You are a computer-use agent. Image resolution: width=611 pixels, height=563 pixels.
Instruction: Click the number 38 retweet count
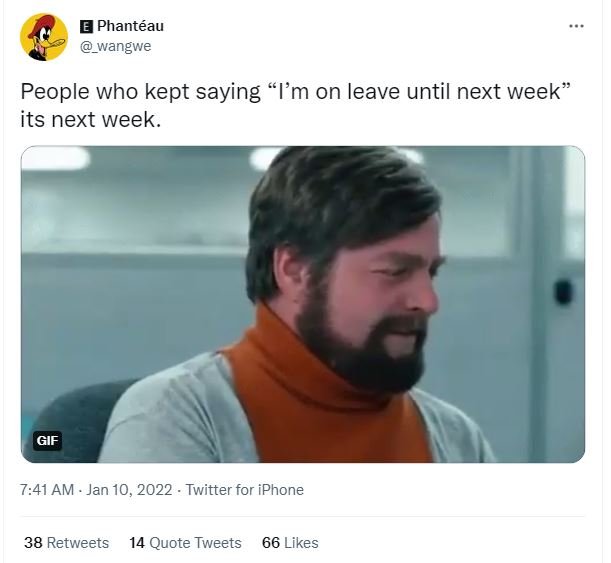click(x=33, y=543)
